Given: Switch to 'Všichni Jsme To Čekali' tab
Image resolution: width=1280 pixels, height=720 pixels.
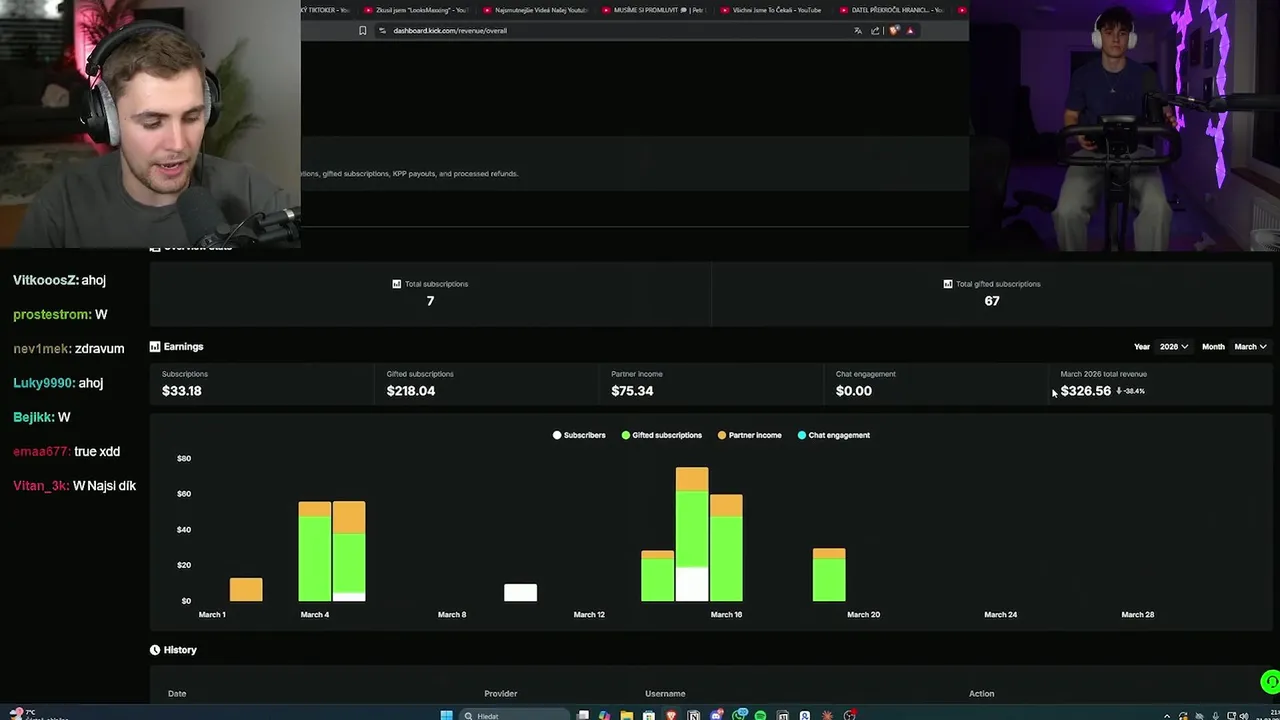Looking at the screenshot, I should [770, 10].
